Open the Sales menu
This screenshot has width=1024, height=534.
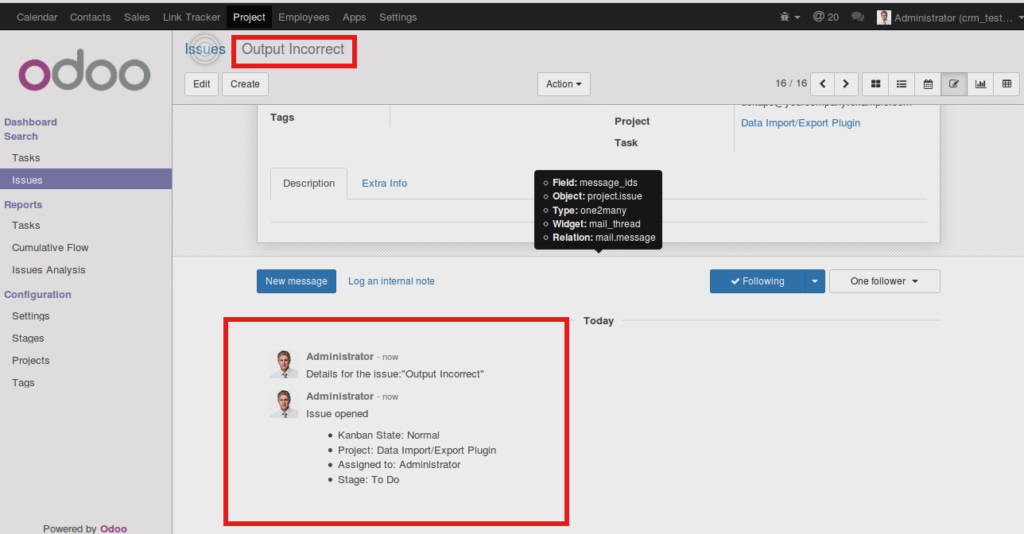coord(136,17)
